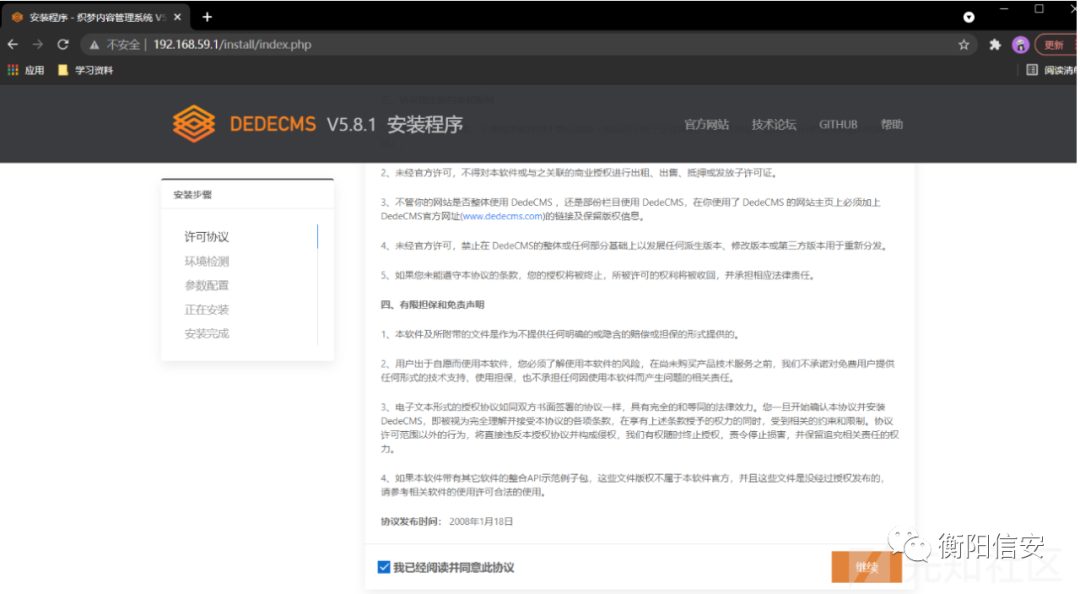Open the 帮助 nav link
Screen dimensions: 1080x594
point(891,125)
